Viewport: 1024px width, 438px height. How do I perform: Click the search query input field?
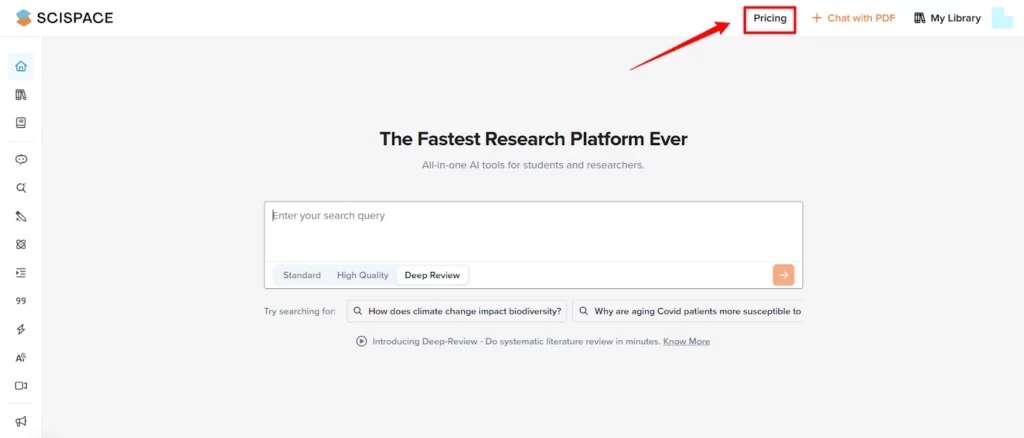coord(532,230)
